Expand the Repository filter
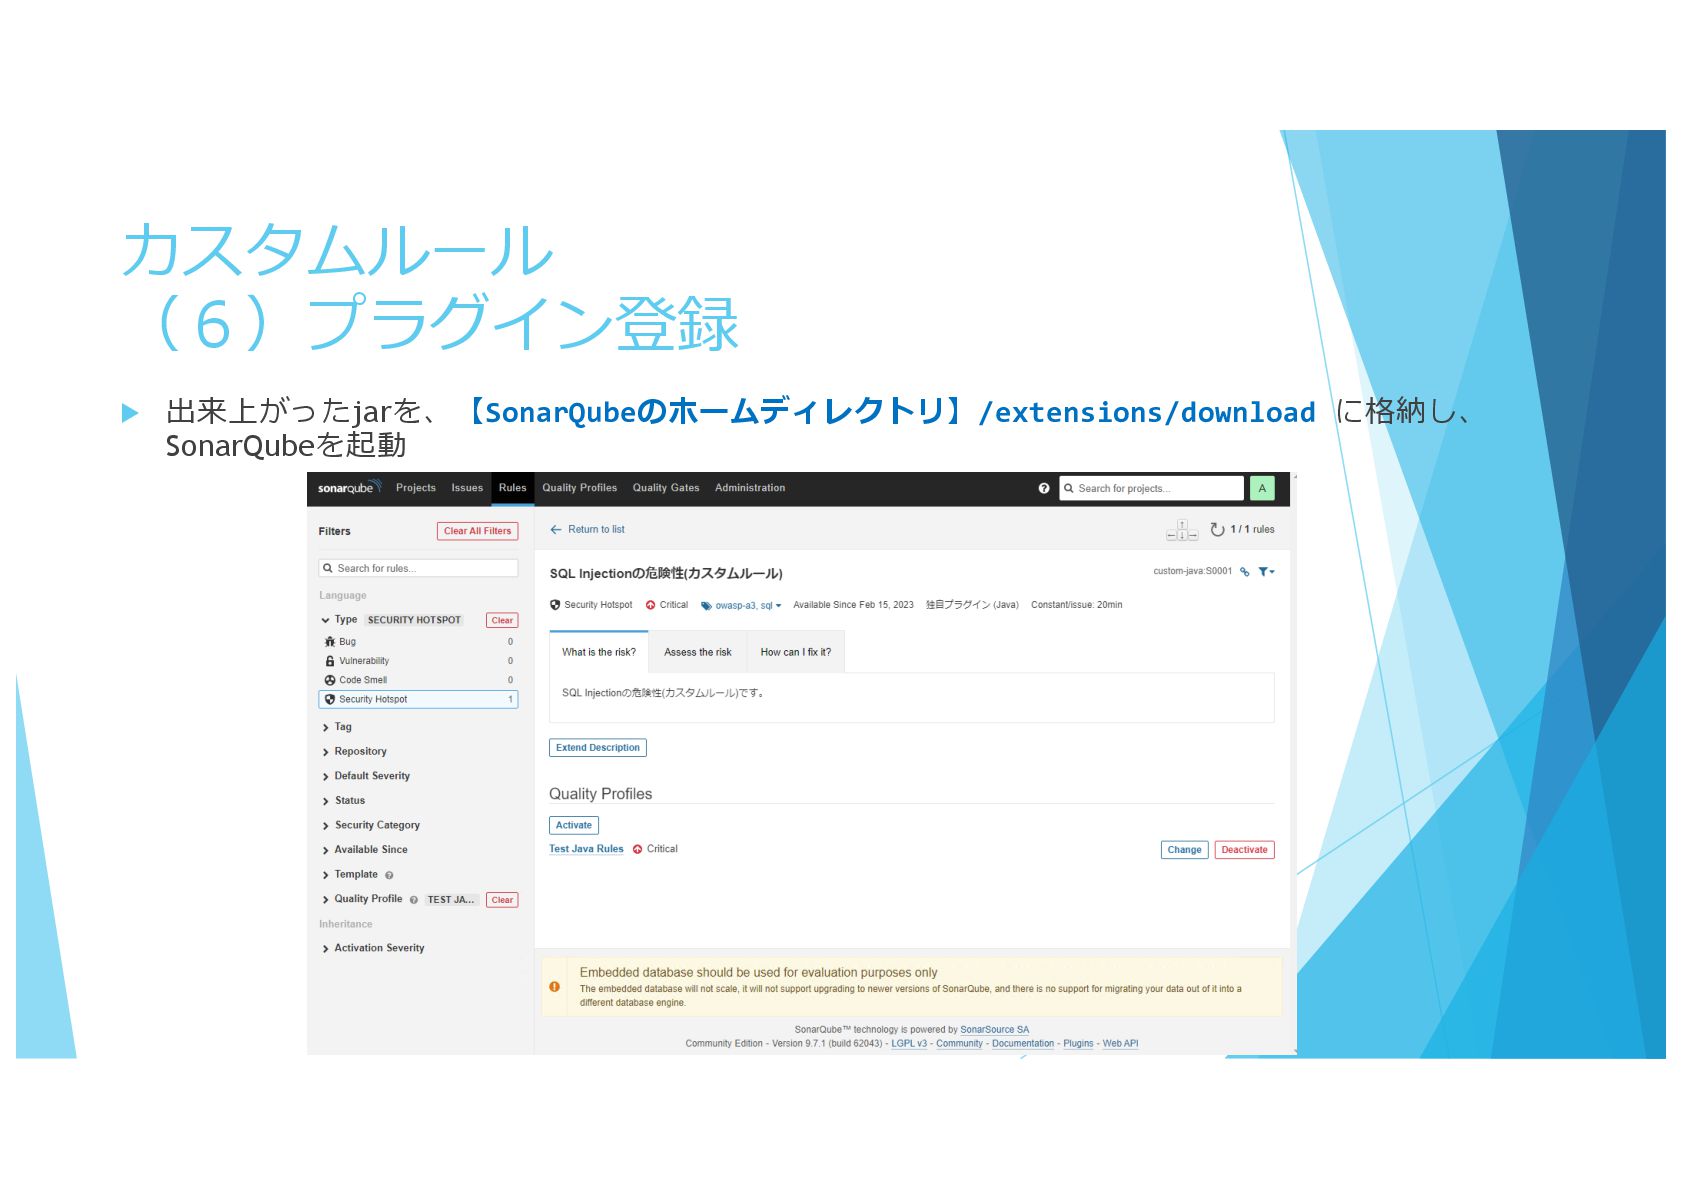This screenshot has height=1191, width=1684. 354,752
